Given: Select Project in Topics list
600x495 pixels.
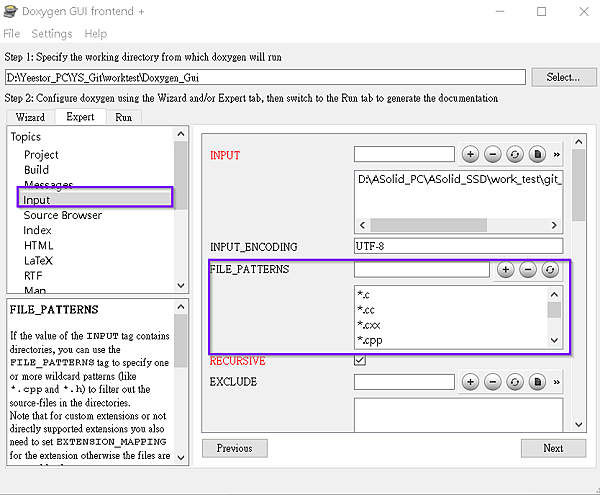Looking at the screenshot, I should point(41,155).
